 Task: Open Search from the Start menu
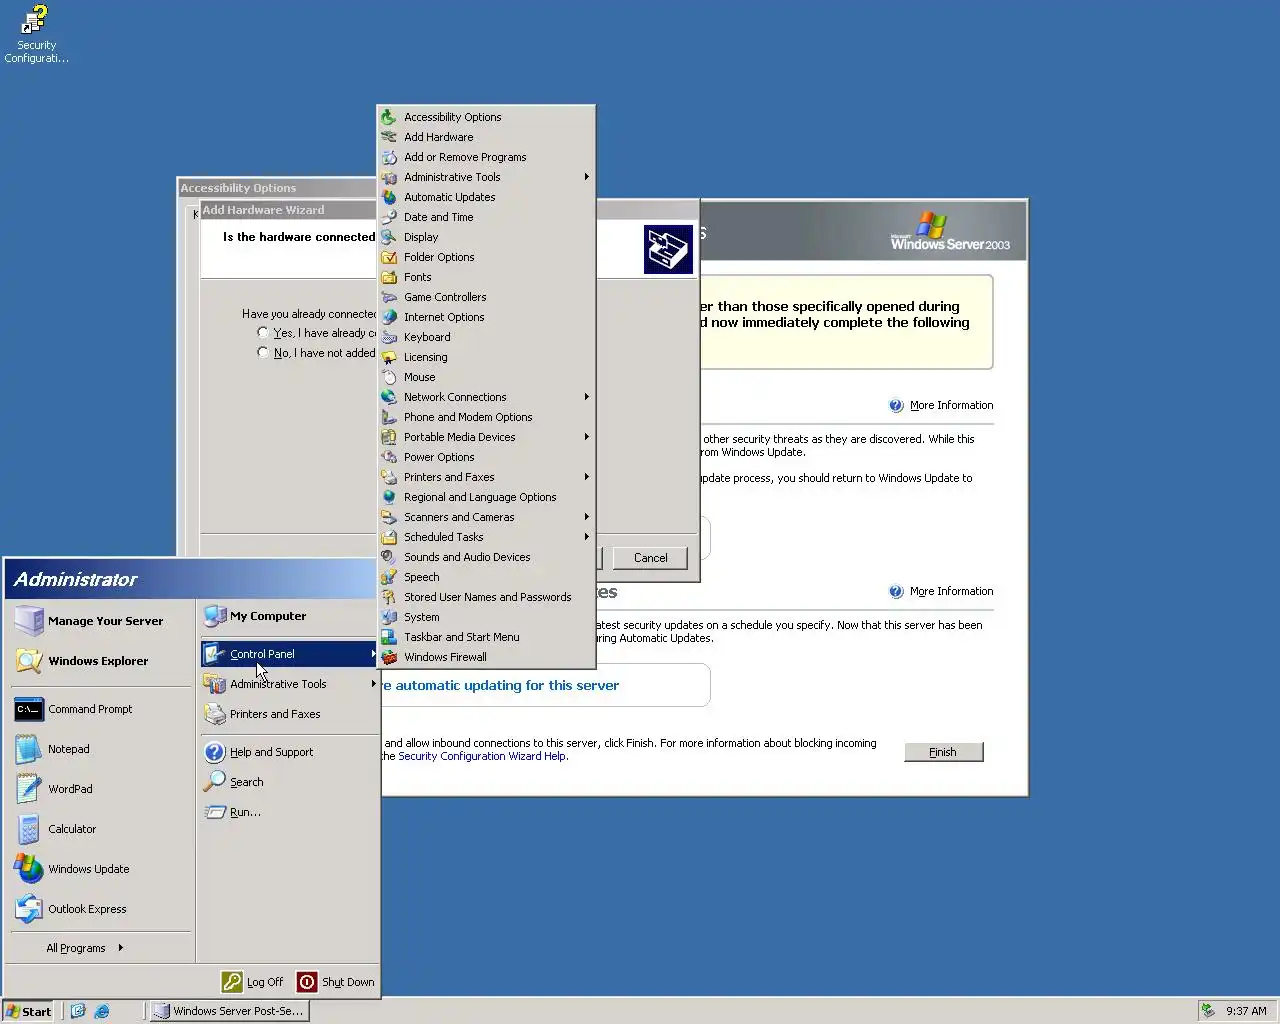289,782
